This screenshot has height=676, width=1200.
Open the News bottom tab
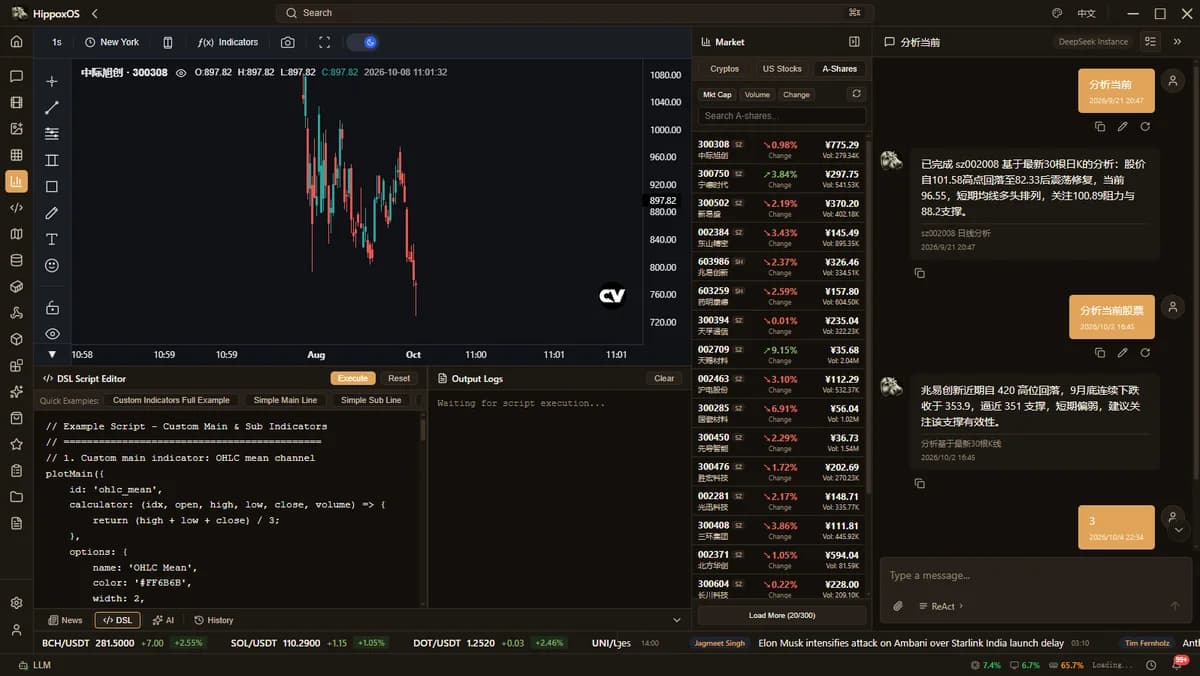(x=65, y=620)
